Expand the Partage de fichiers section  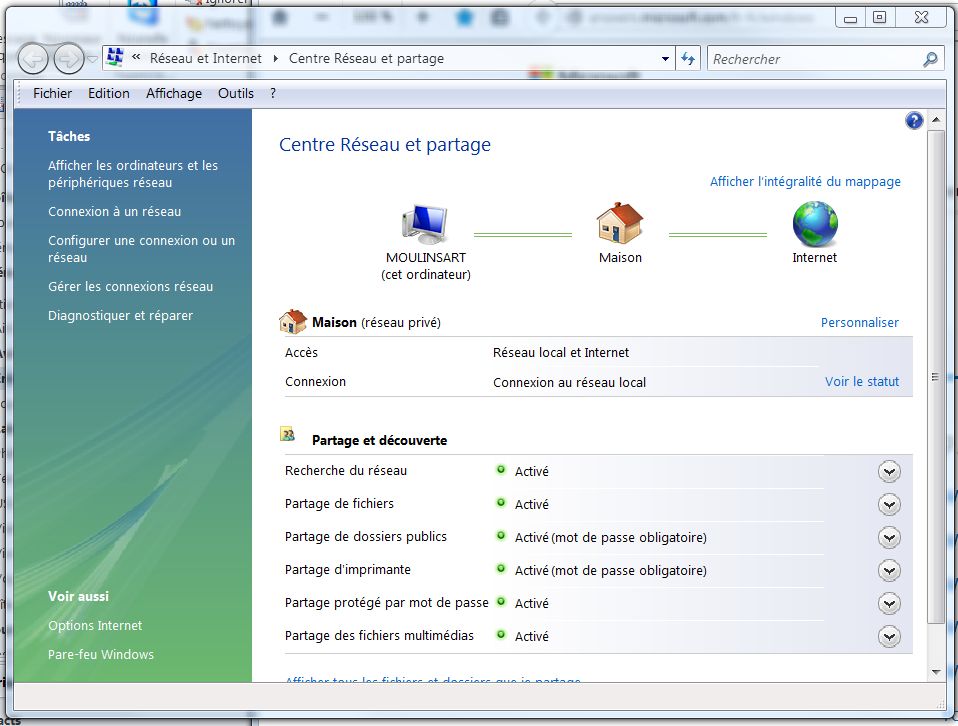889,504
